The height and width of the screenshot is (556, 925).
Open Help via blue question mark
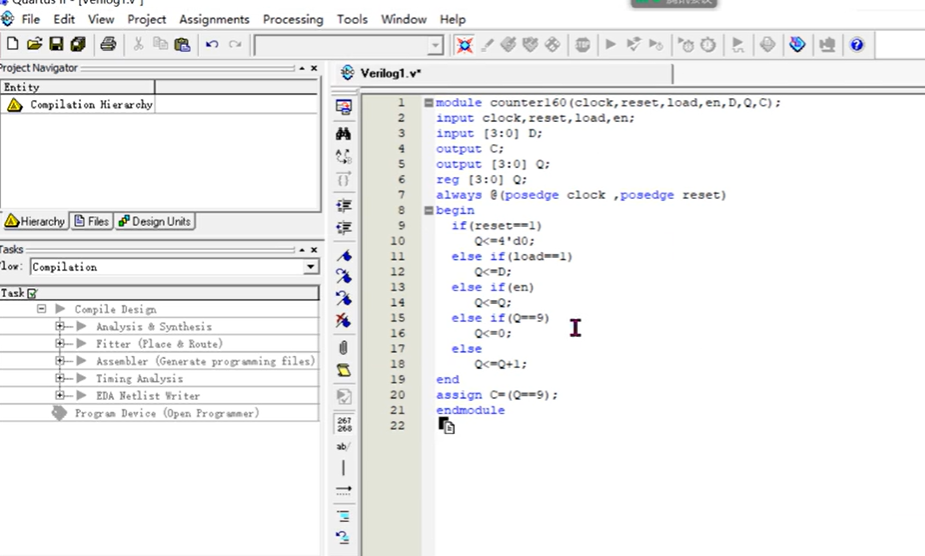pyautogui.click(x=857, y=44)
